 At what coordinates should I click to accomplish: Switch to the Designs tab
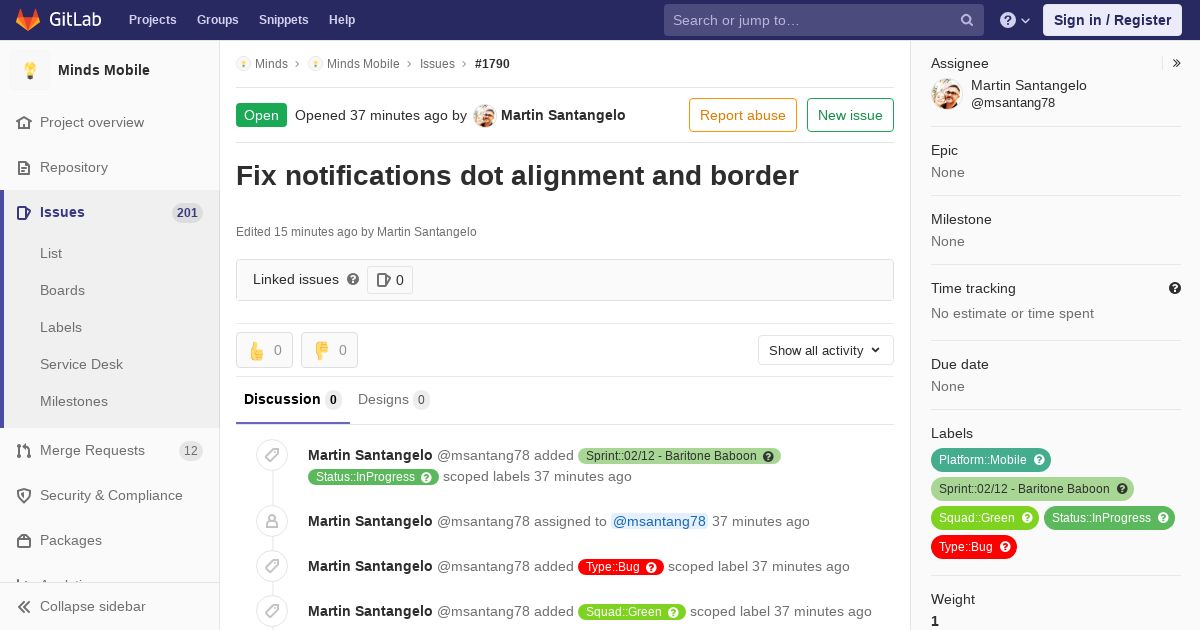pyautogui.click(x=394, y=399)
